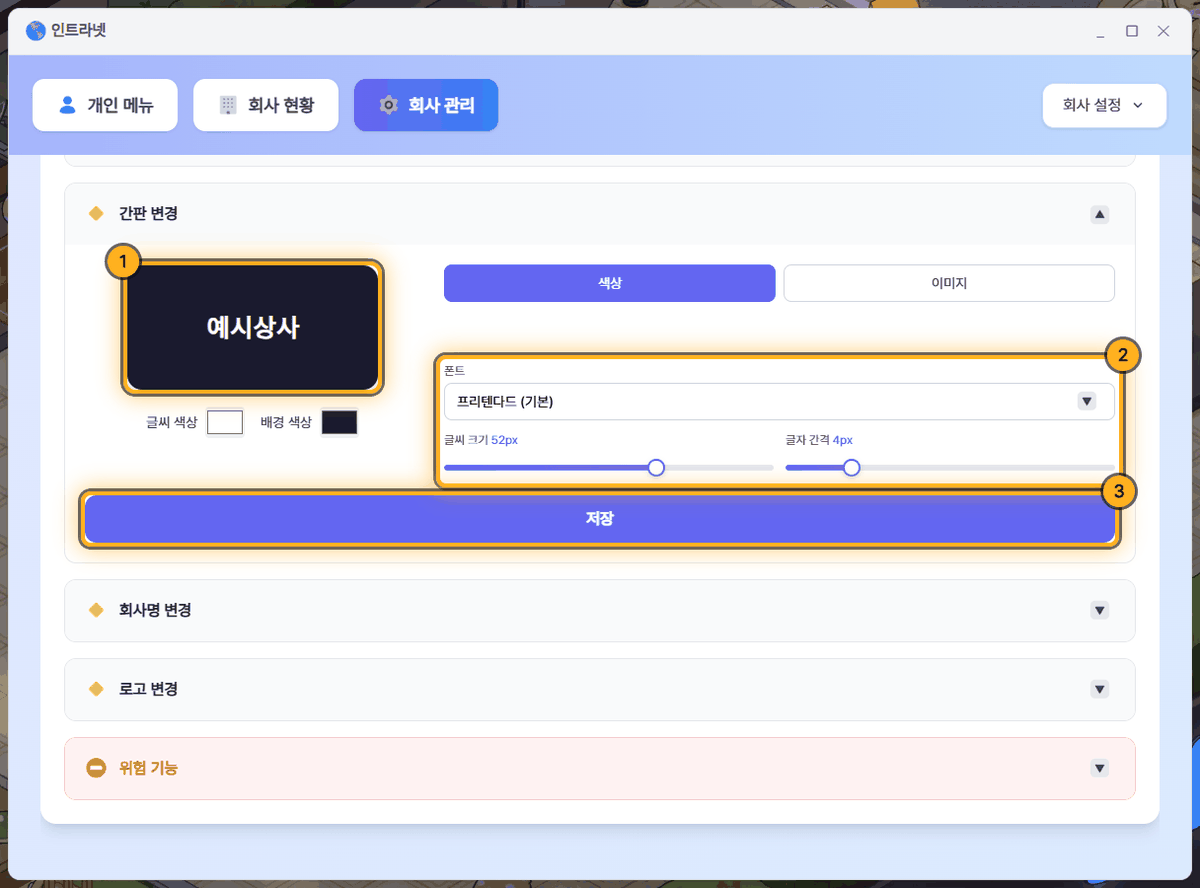Open the 프리텐다드 (기본) font dropdown
Viewport: 1200px width, 888px height.
coord(779,401)
